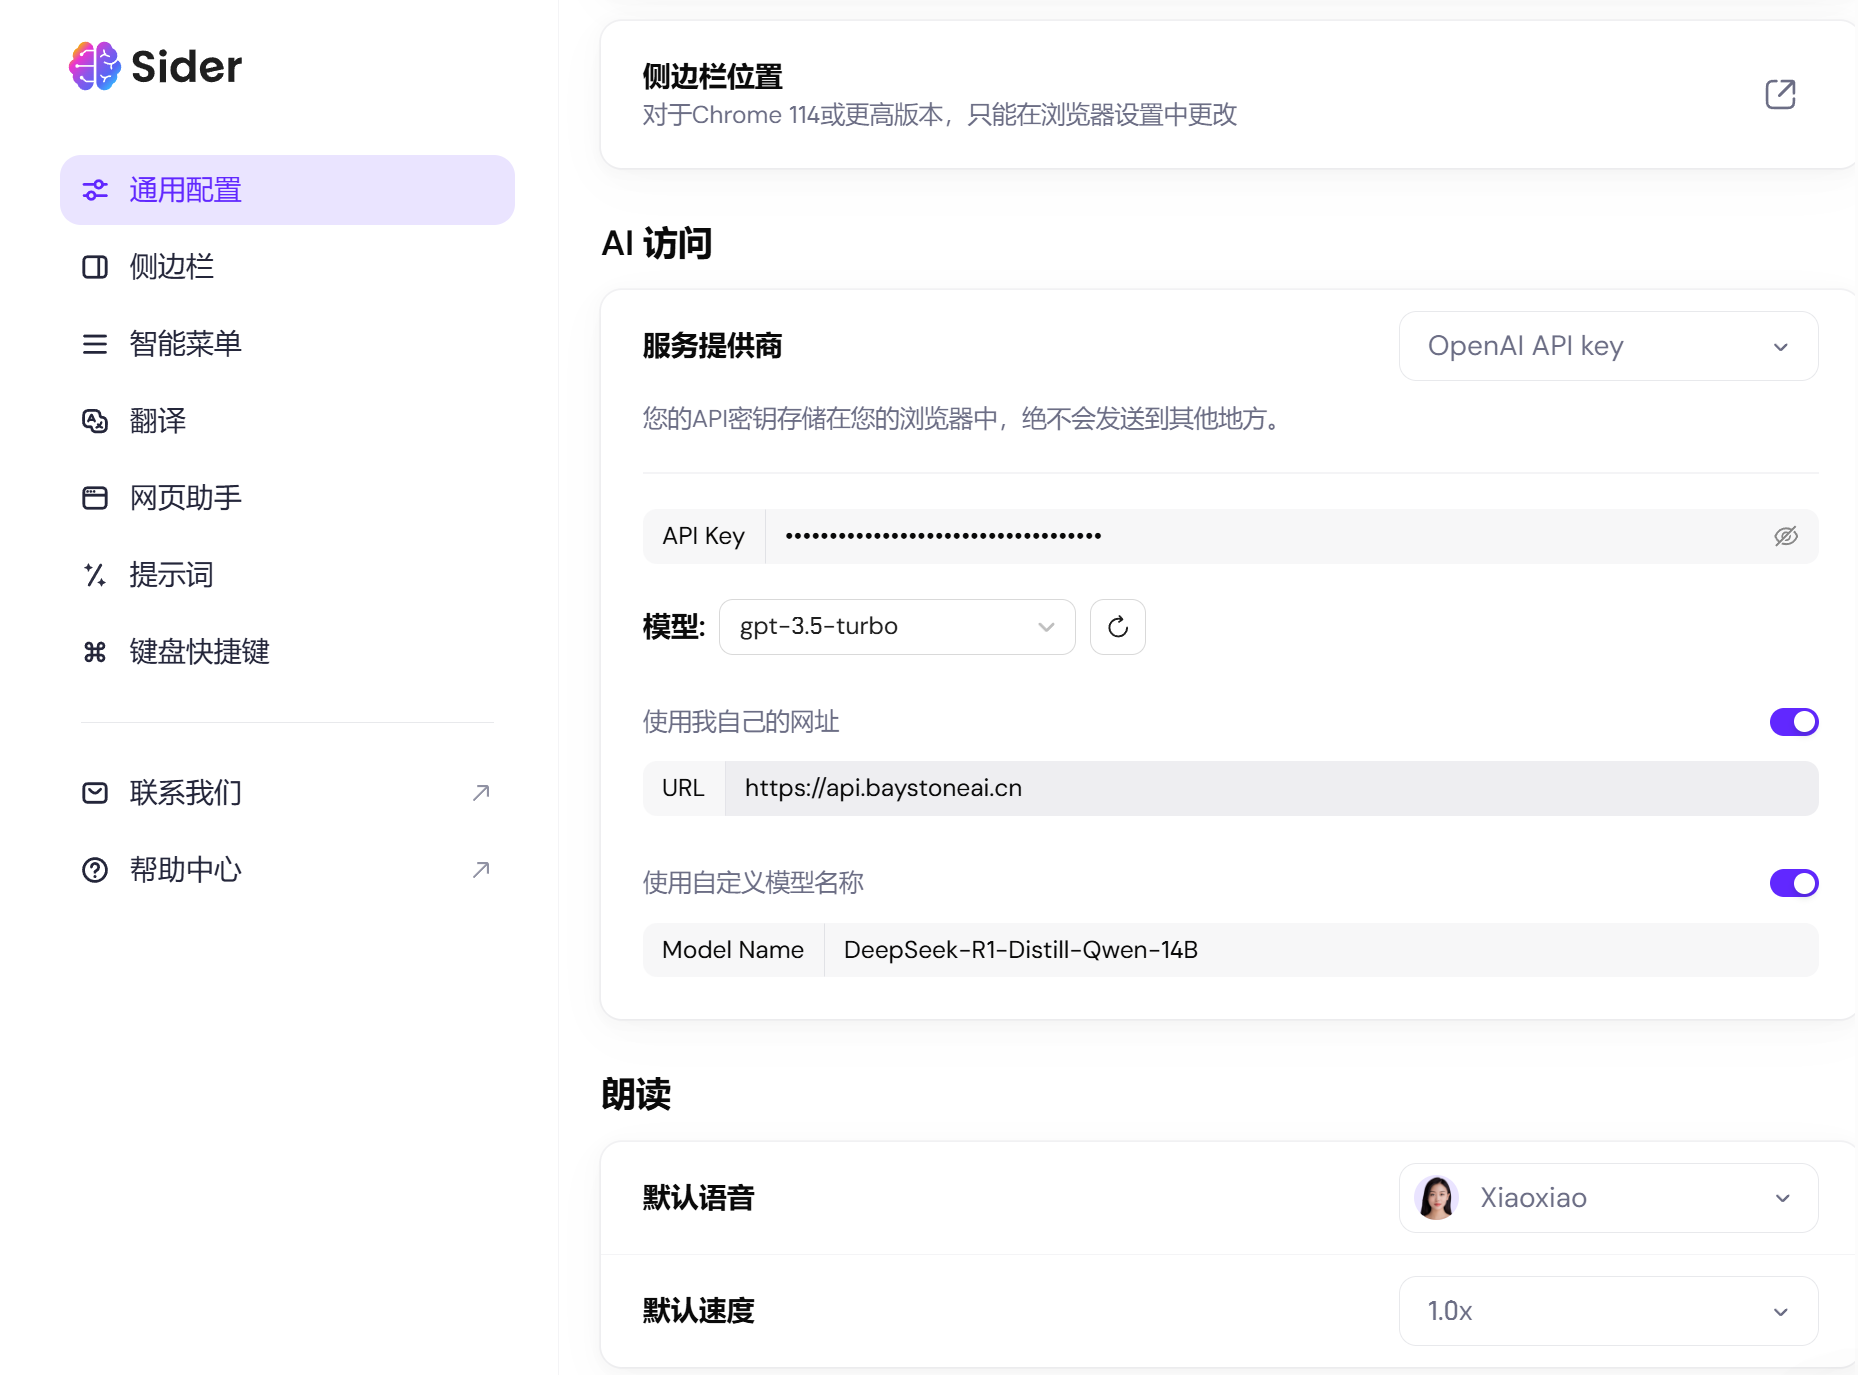Open the 默认速度 1.0x dropdown
This screenshot has height=1375, width=1858.
pyautogui.click(x=1608, y=1311)
